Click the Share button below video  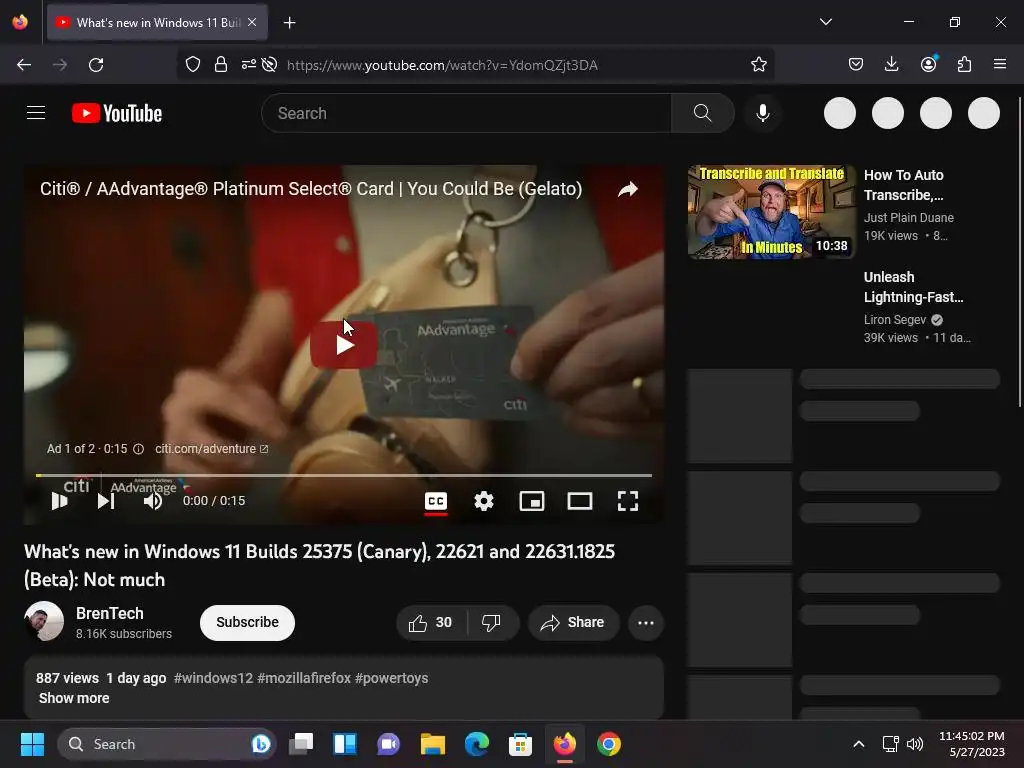pos(573,622)
